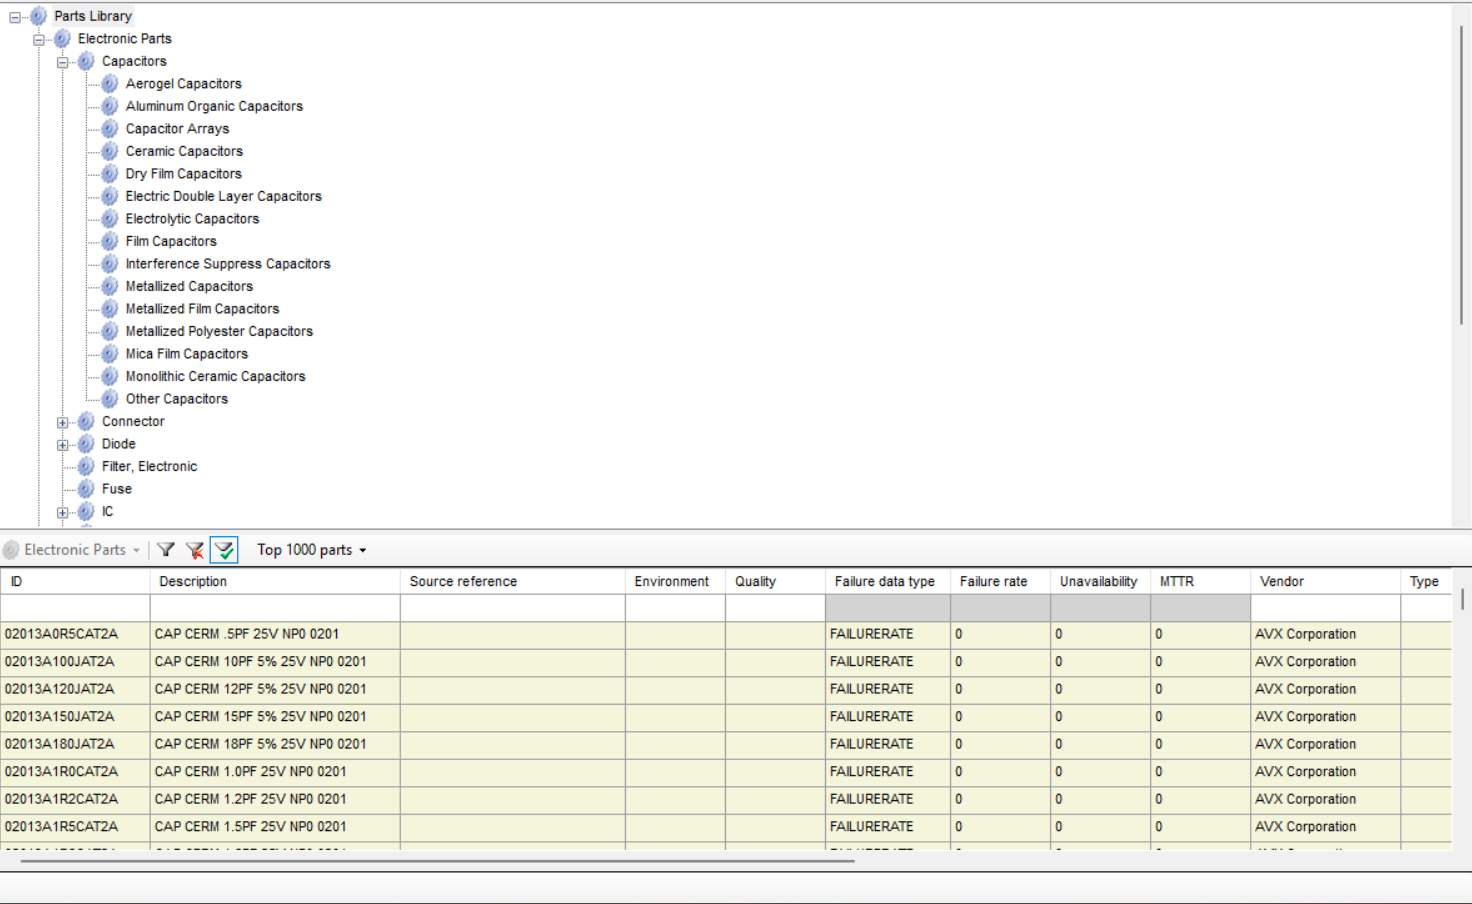Click the Vendor column filter field

point(1325,608)
